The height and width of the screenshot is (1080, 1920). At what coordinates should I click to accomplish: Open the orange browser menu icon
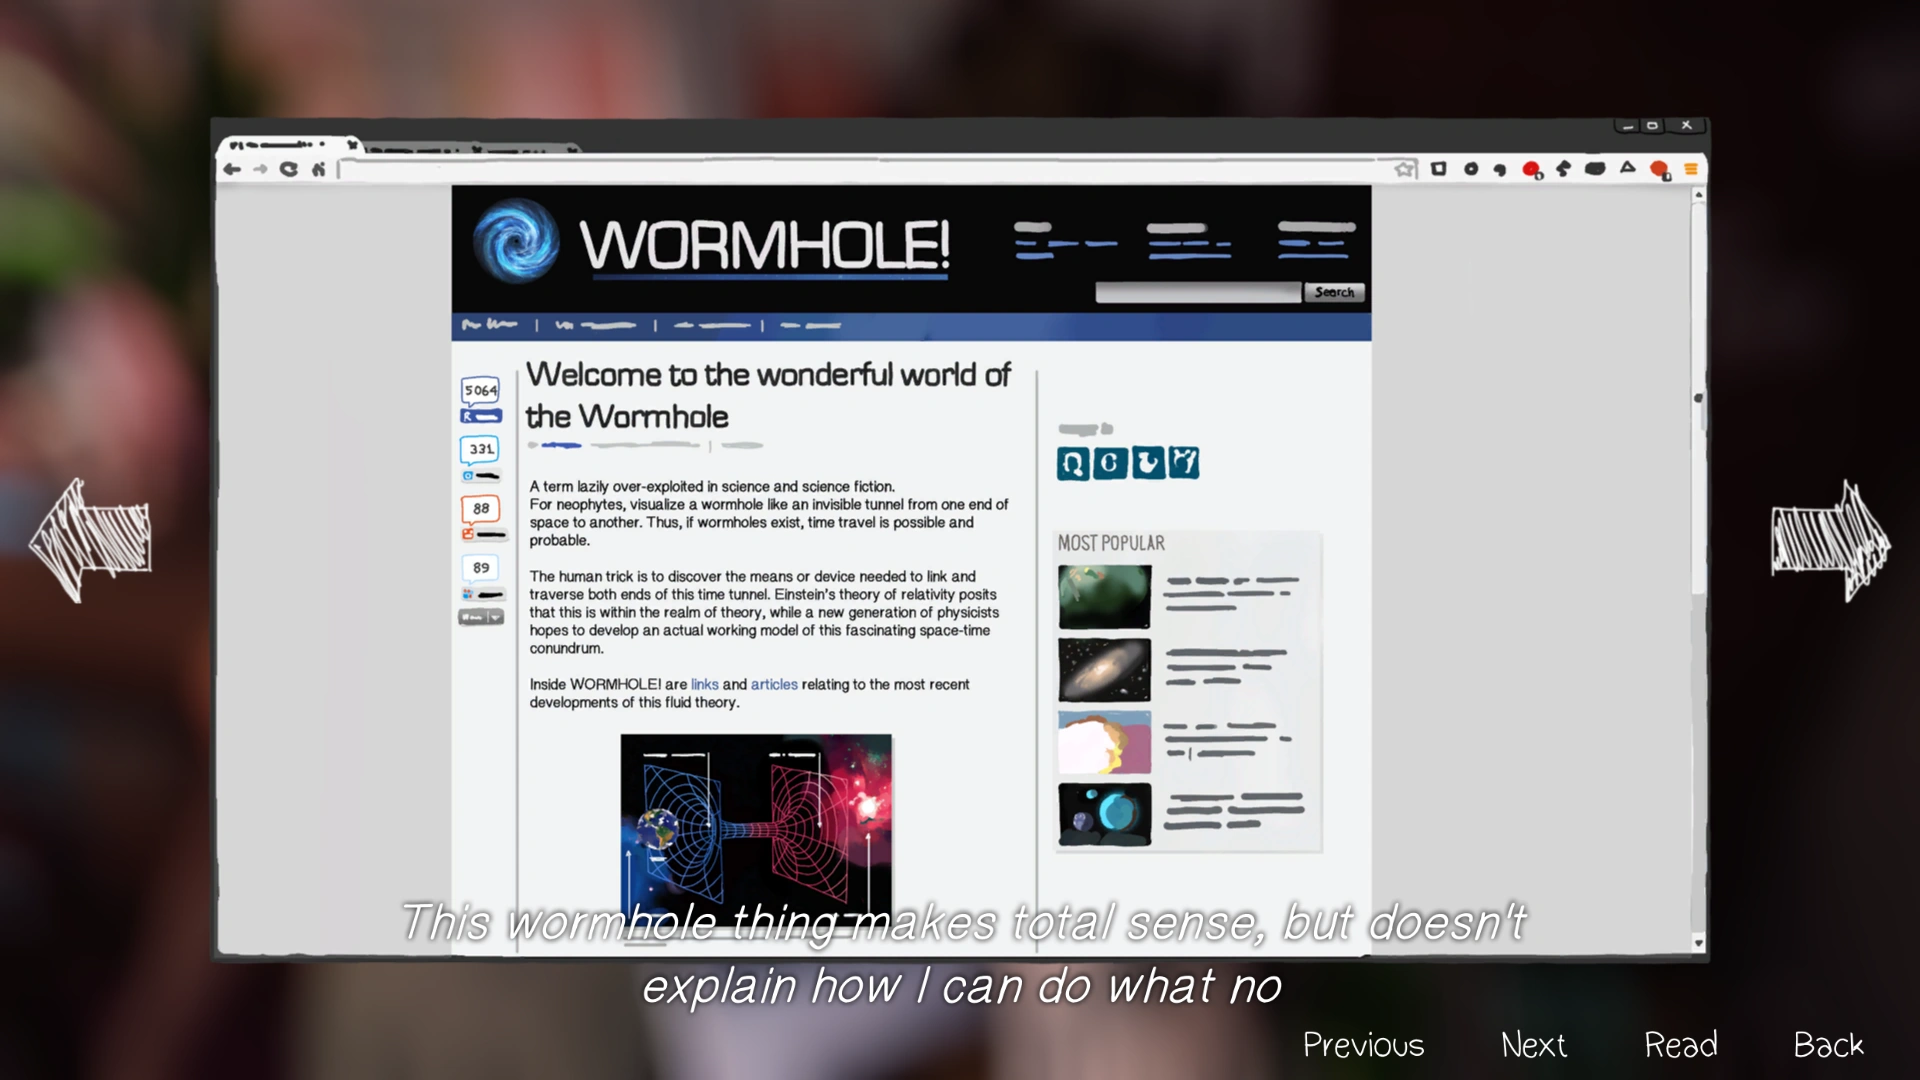[1691, 169]
